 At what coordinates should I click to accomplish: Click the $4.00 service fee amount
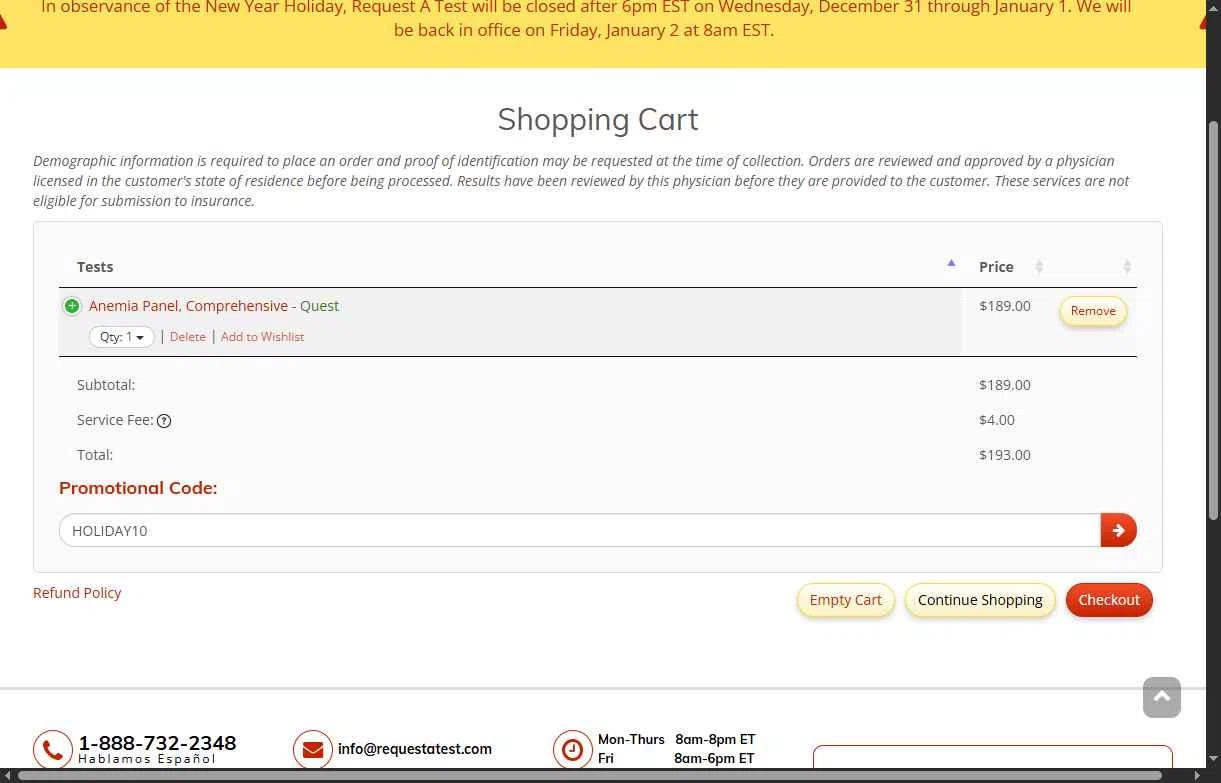(x=997, y=420)
